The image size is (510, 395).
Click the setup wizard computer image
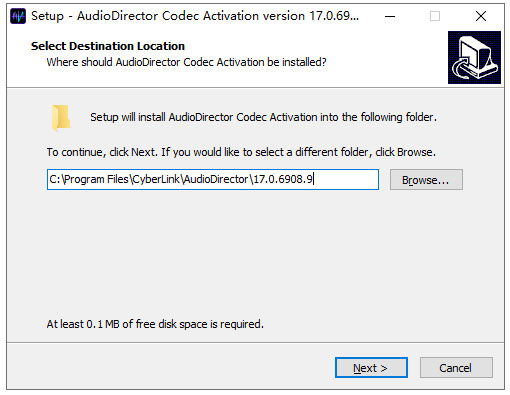[x=474, y=57]
